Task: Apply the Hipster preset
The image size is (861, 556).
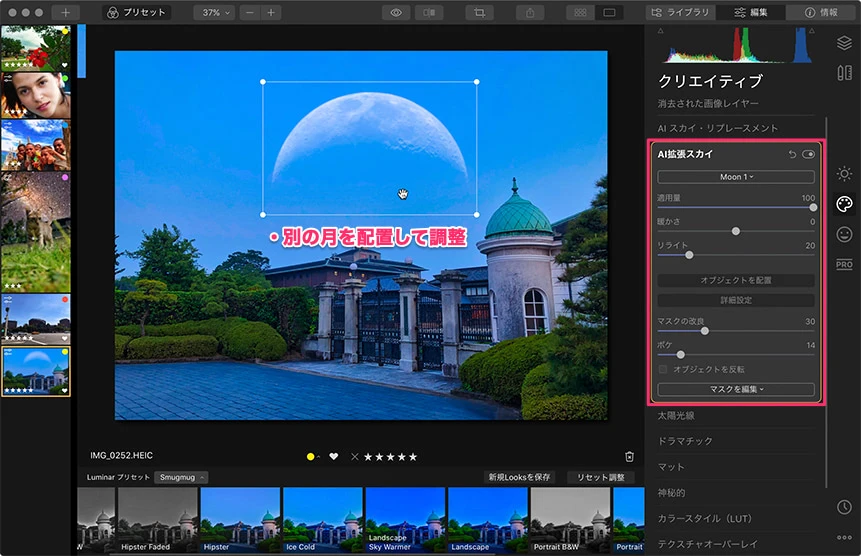Action: pos(240,520)
